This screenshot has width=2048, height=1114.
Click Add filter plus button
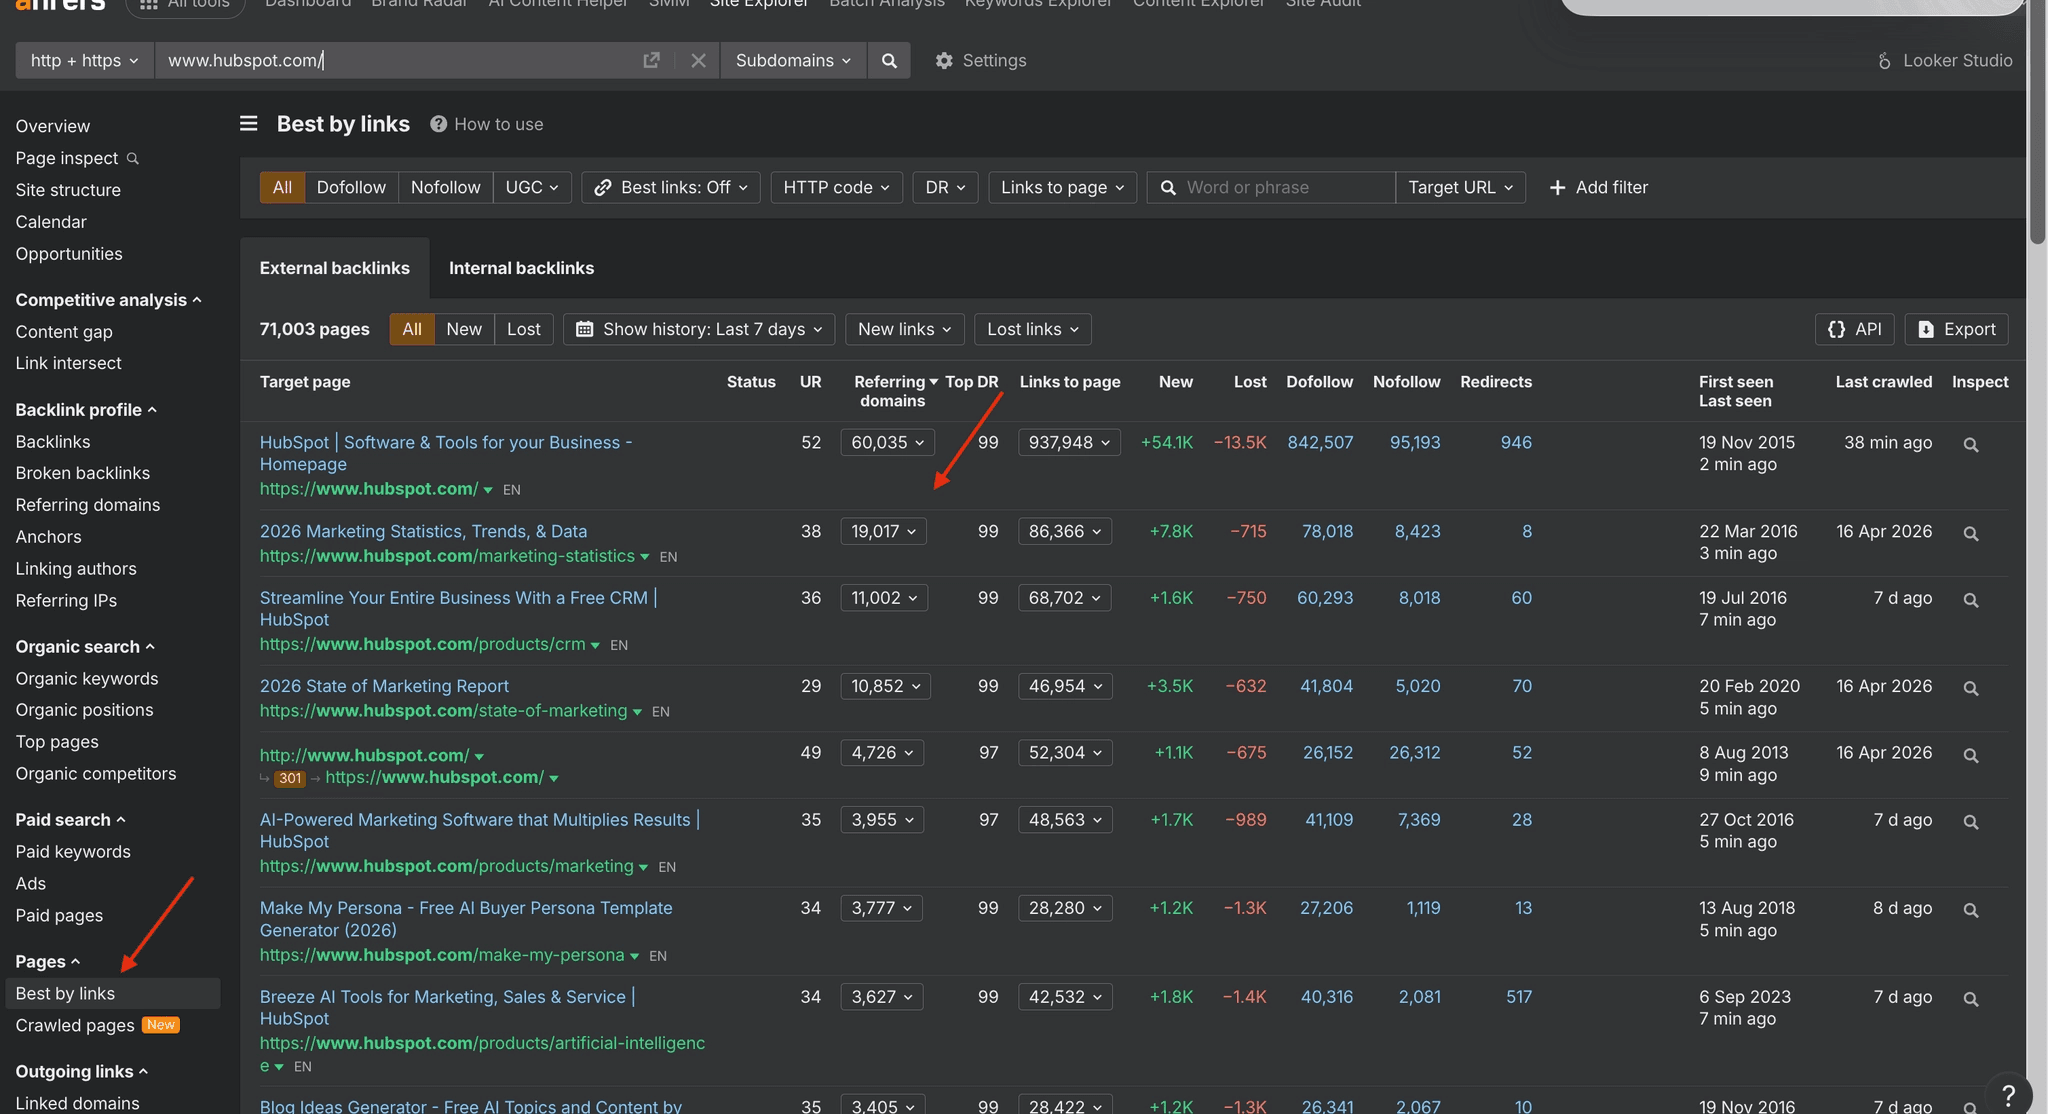[1598, 187]
